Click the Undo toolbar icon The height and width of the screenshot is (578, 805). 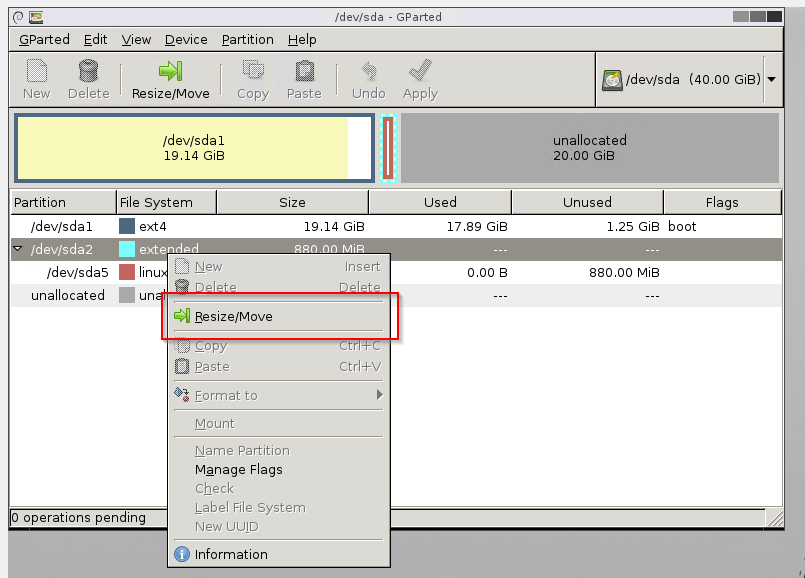(x=369, y=71)
